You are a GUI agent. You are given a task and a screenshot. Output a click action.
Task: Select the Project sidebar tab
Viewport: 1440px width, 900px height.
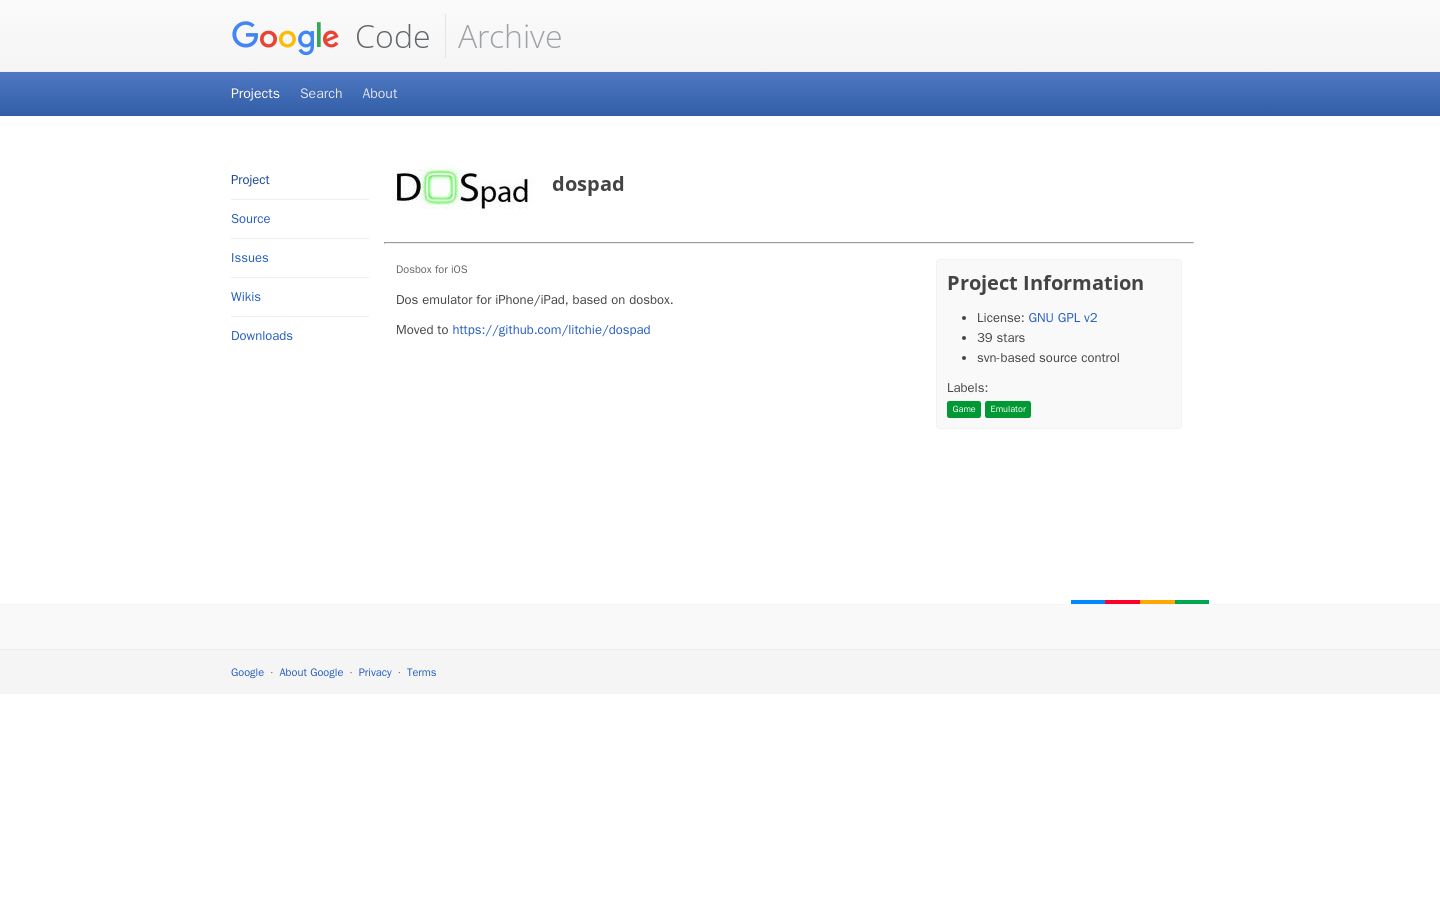pos(250,180)
